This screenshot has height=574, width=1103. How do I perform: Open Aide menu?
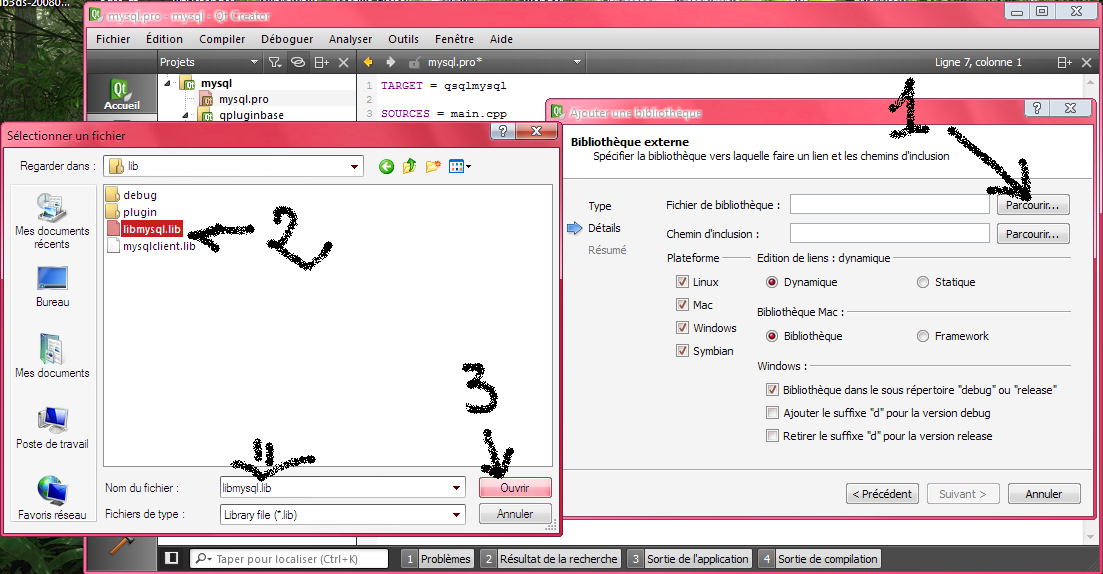point(501,39)
